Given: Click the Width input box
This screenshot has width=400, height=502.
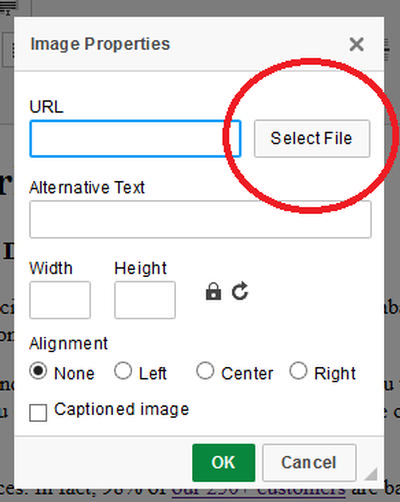Looking at the screenshot, I should [x=60, y=300].
